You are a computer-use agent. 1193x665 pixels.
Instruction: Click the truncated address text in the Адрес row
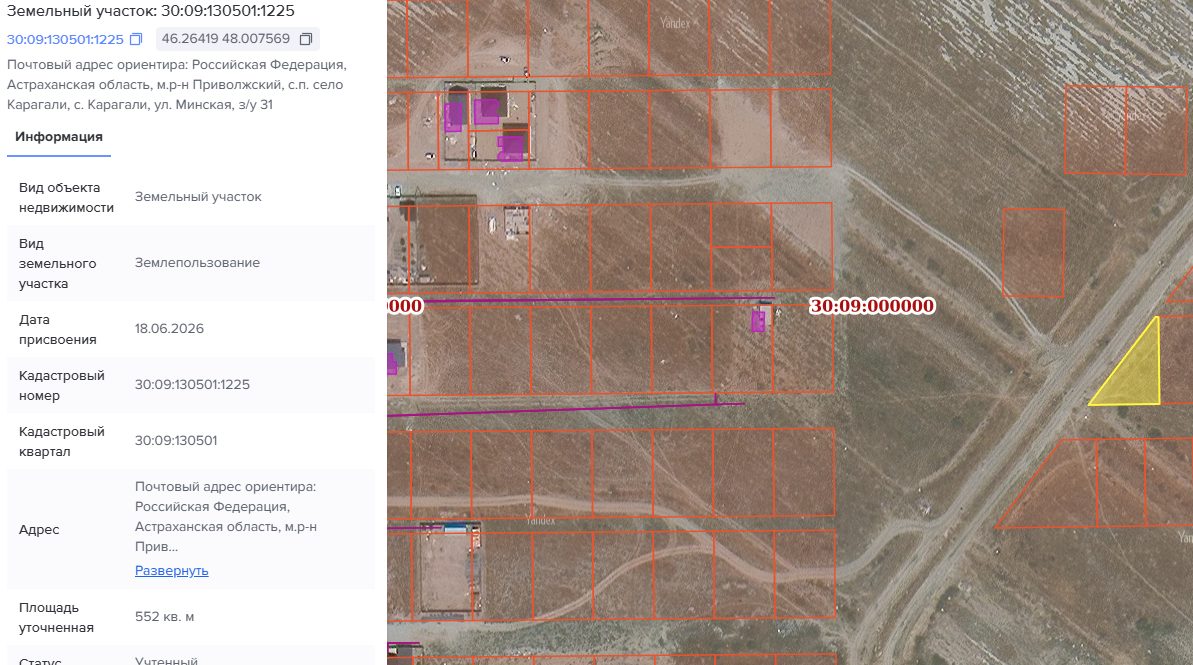click(225, 517)
